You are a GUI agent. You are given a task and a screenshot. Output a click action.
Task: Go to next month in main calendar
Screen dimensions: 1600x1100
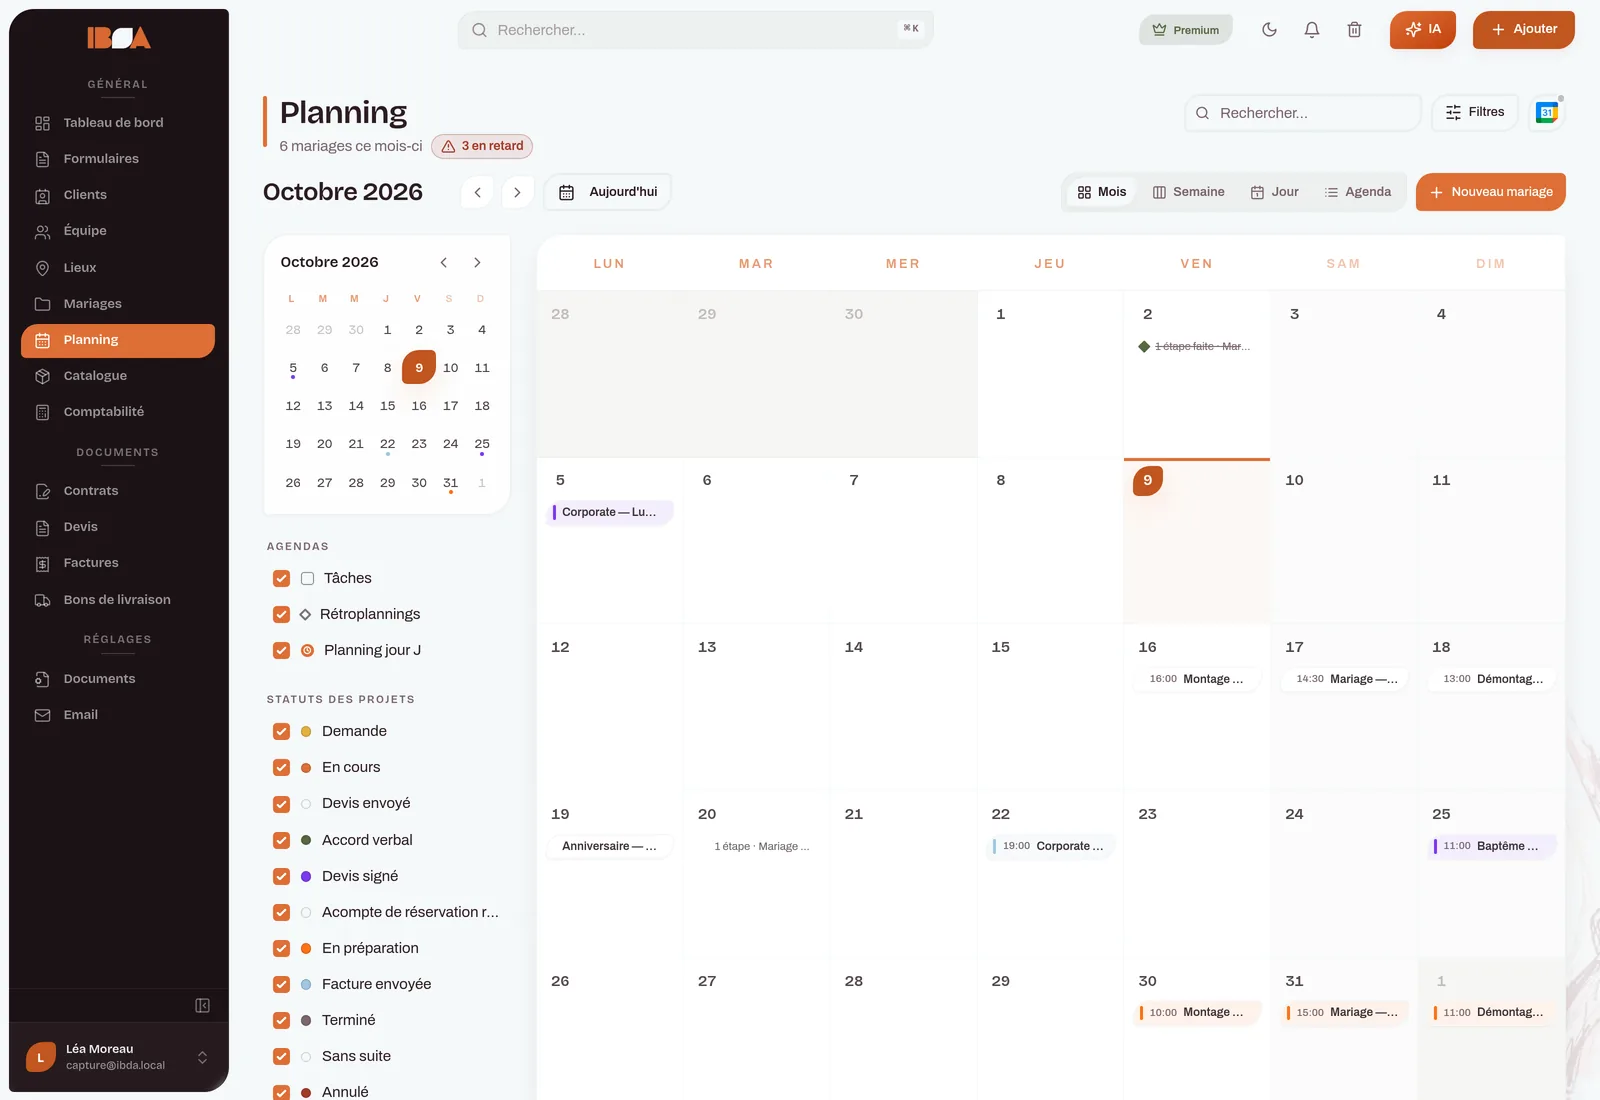pyautogui.click(x=517, y=192)
